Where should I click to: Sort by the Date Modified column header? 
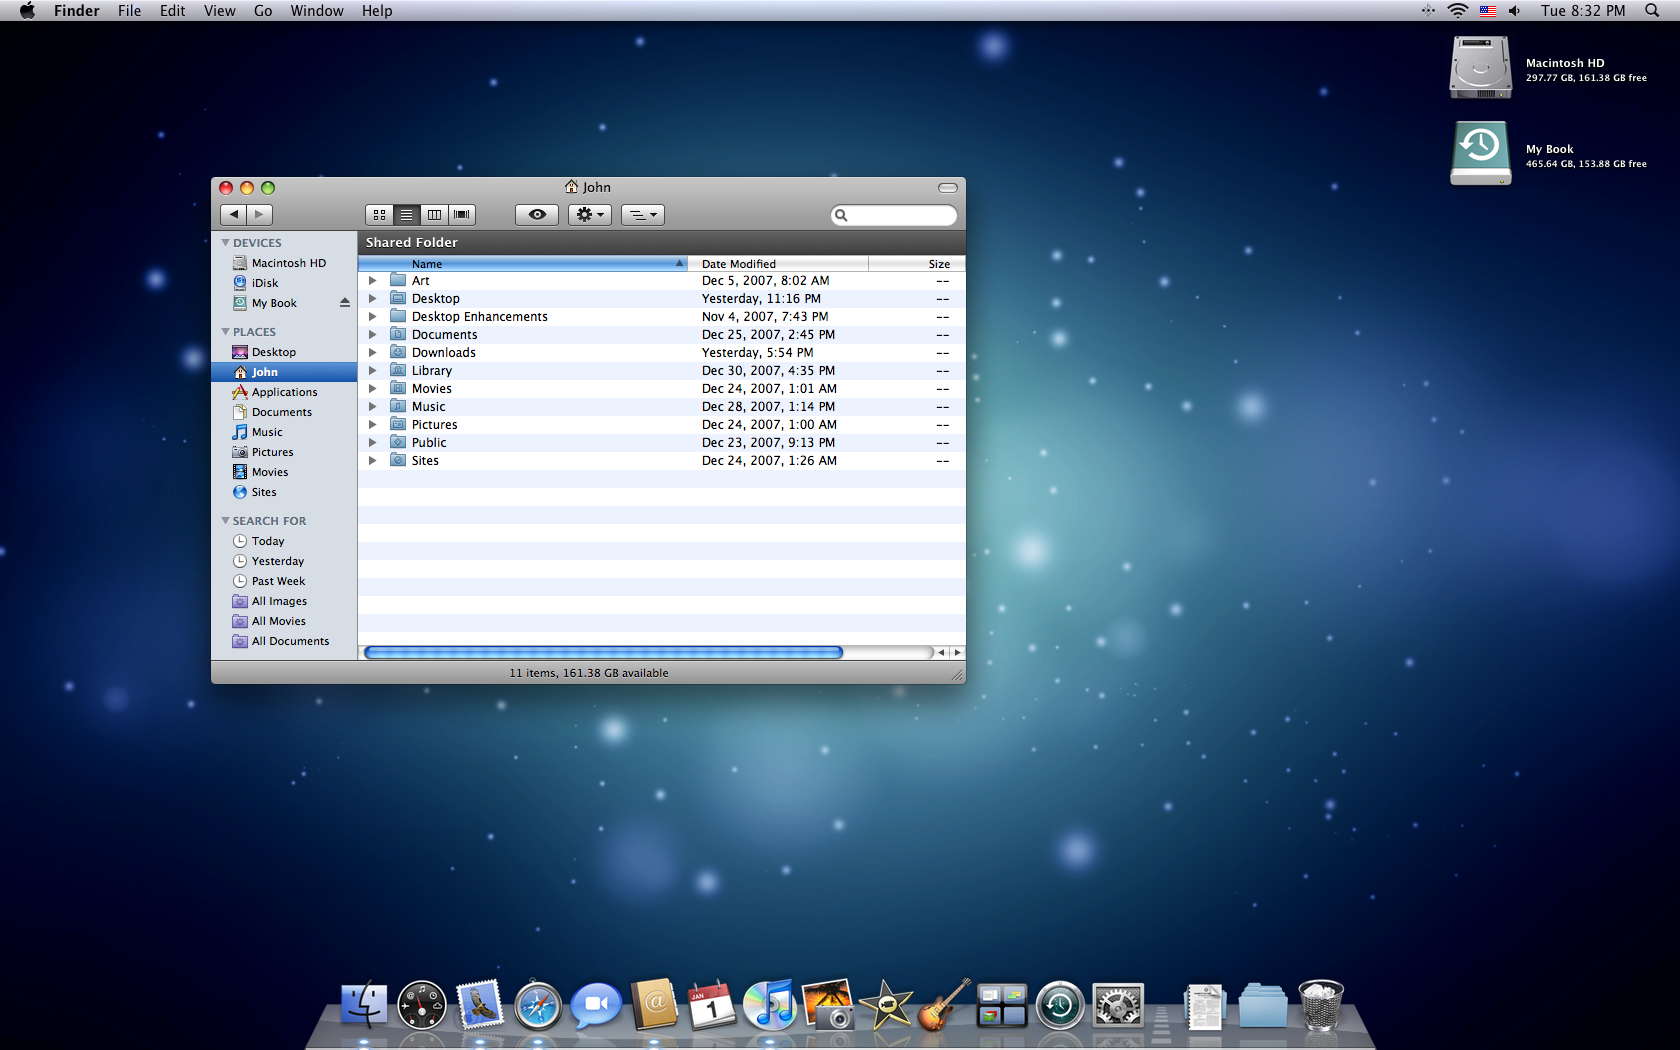(x=778, y=264)
